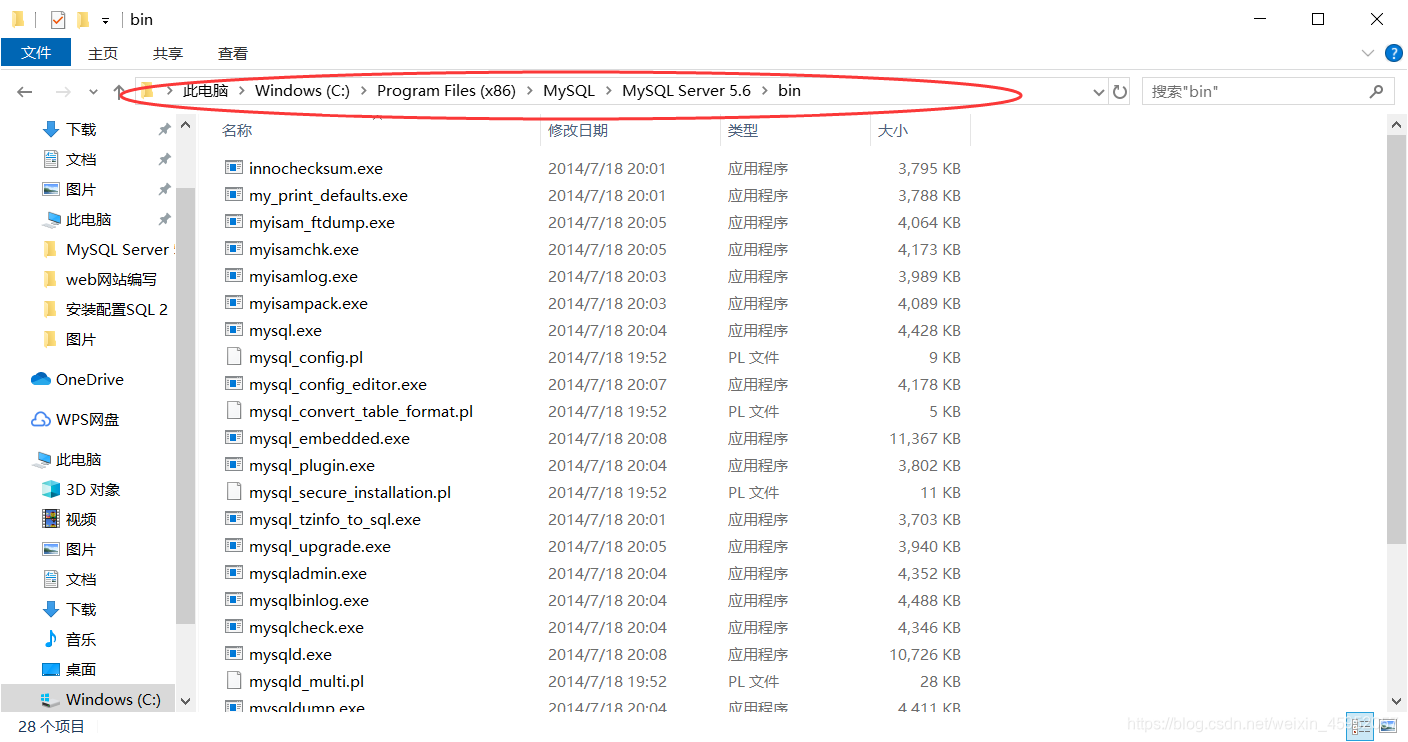Click the 桌面 desktop icon in sidebar

pyautogui.click(x=51, y=669)
